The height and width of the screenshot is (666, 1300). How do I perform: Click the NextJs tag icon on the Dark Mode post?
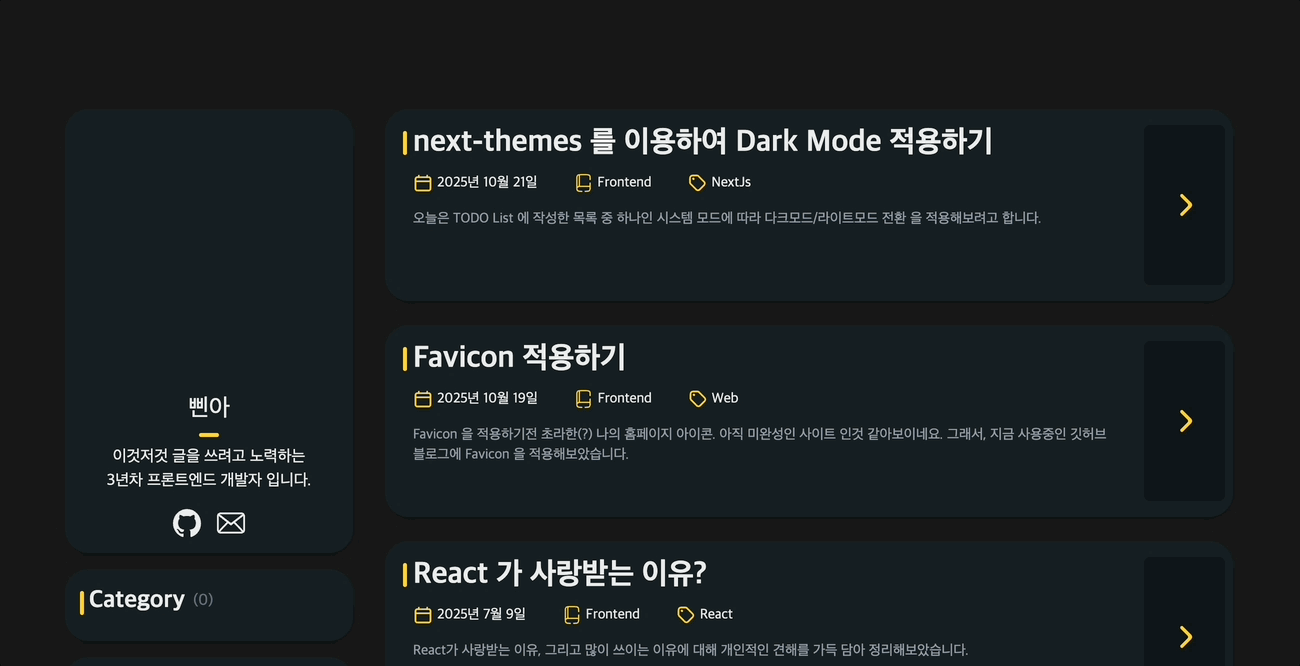coord(697,182)
